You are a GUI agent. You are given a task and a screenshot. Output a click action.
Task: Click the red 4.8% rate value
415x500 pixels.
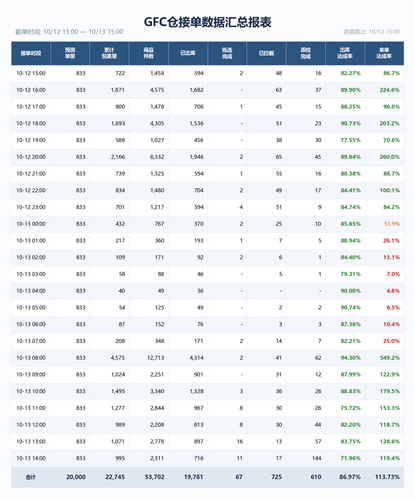click(393, 291)
